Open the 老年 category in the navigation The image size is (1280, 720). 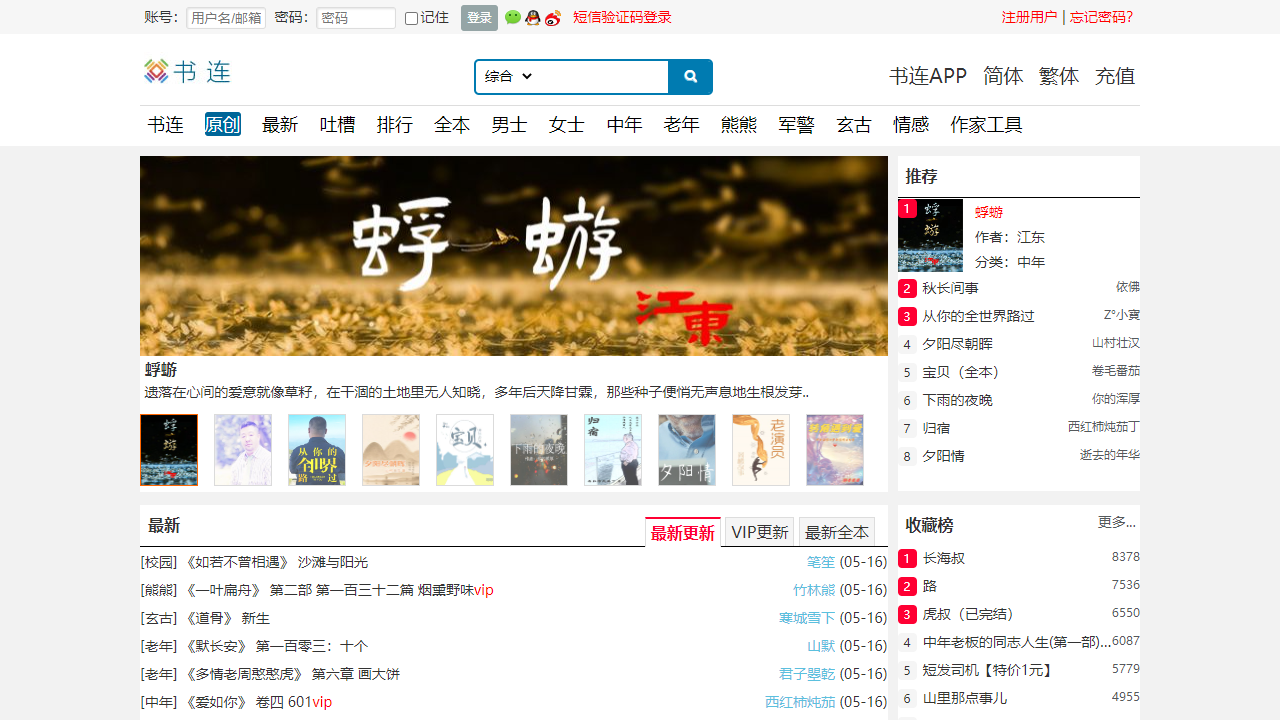coord(682,125)
